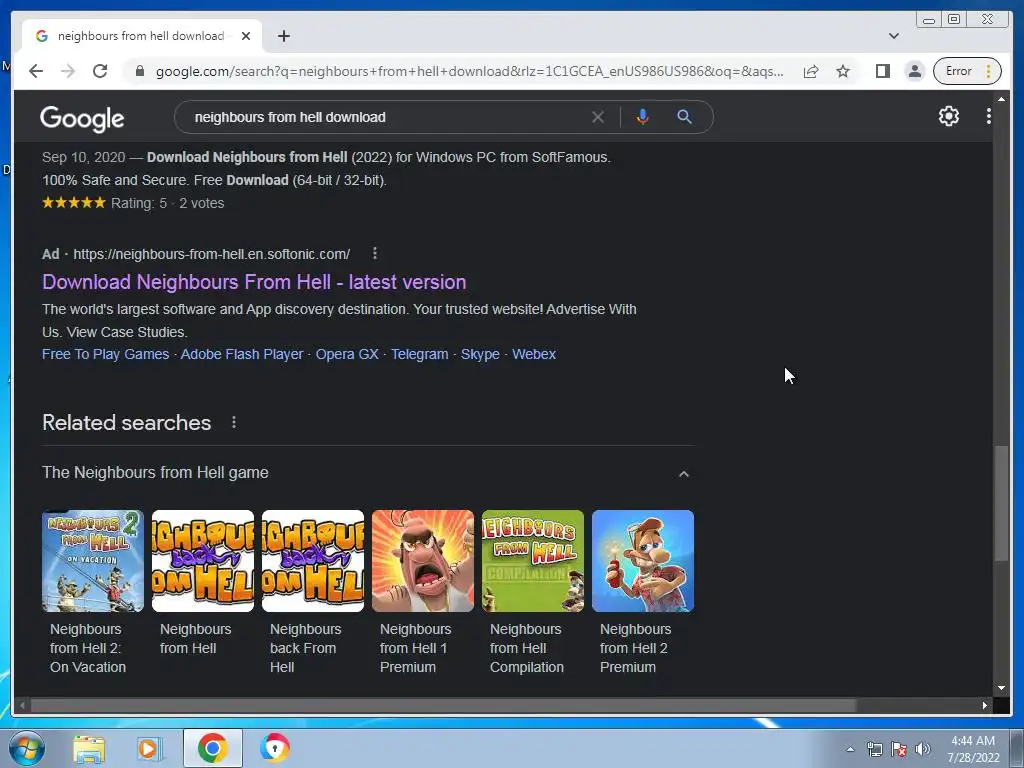Click the forward navigation arrow

pos(68,71)
